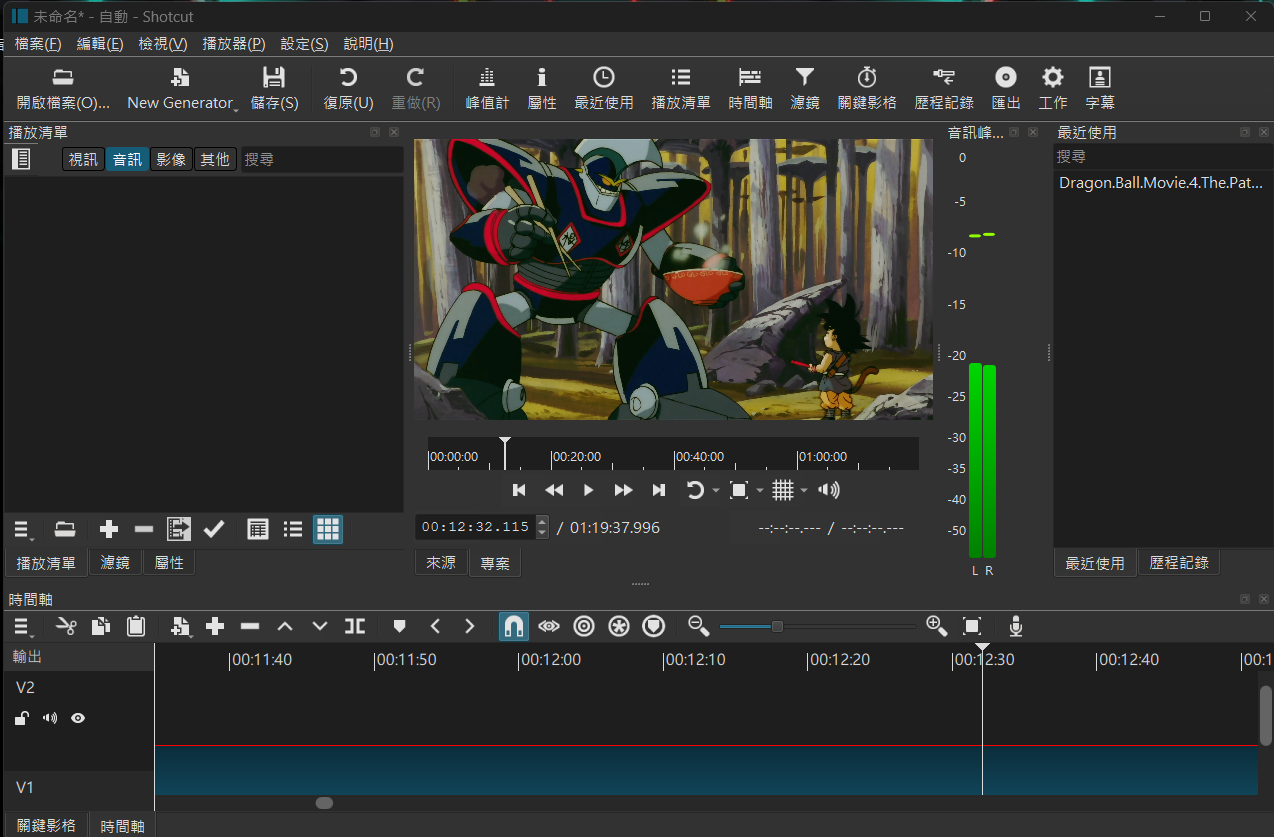Switch to the 歷程記錄 tab

[x=1179, y=563]
